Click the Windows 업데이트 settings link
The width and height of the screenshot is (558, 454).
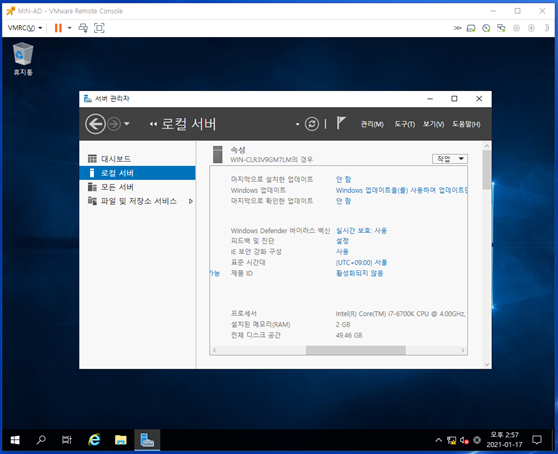[401, 190]
